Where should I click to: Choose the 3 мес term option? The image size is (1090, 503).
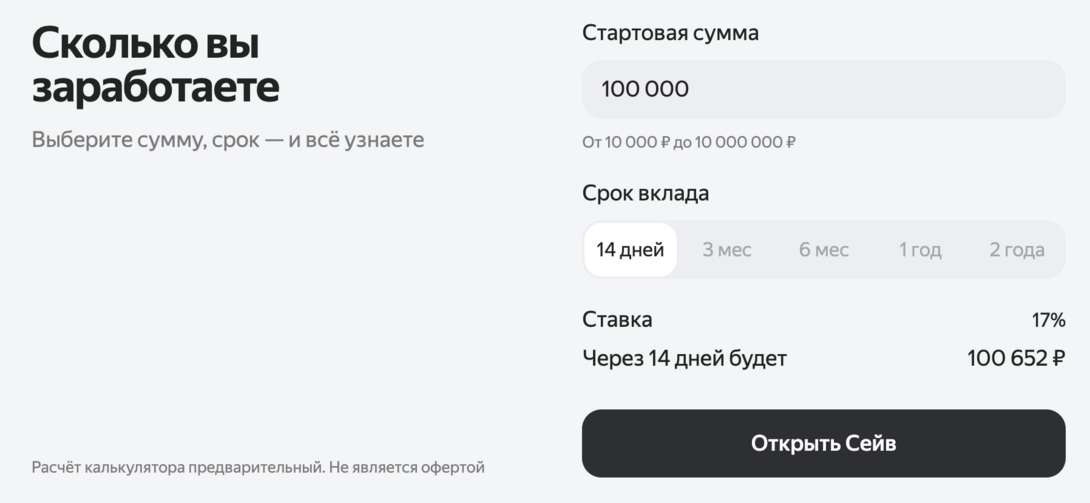[726, 250]
